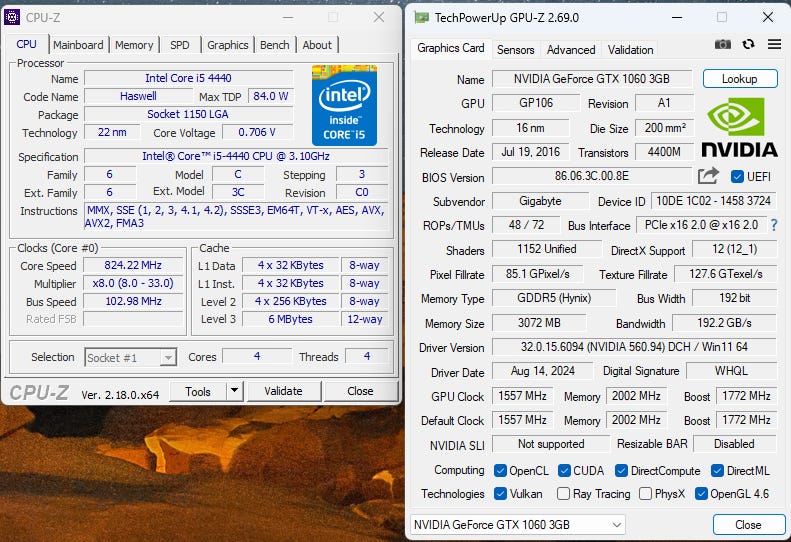
Task: Click the Core Voltage value 0.706 V
Action: [x=257, y=132]
